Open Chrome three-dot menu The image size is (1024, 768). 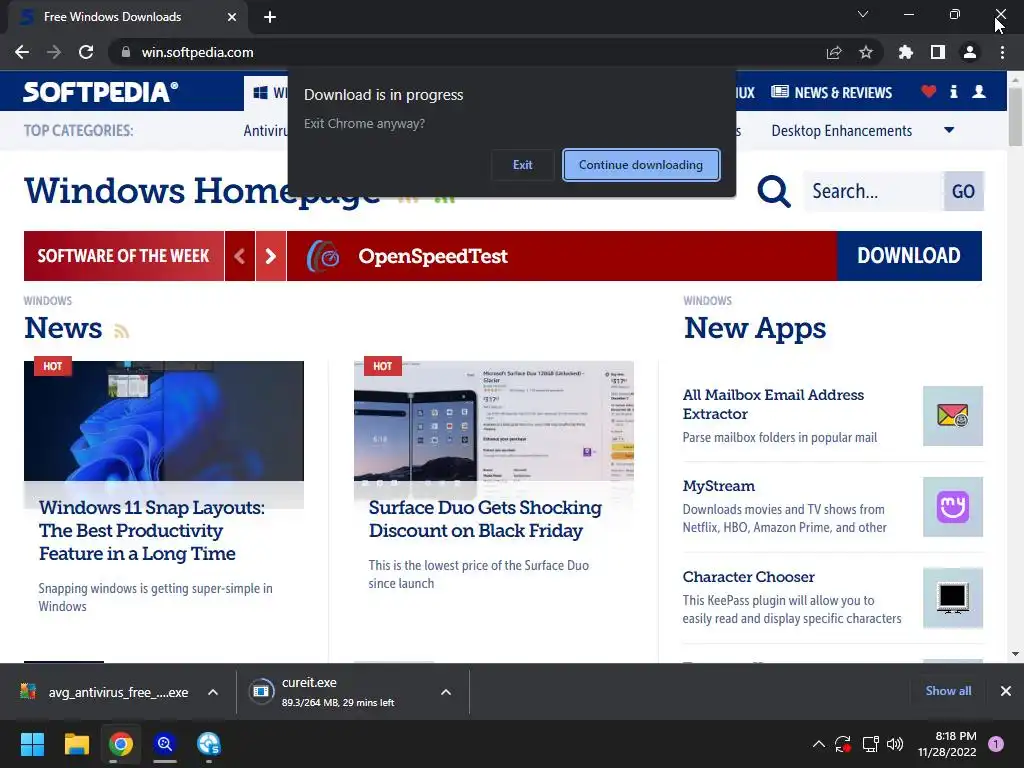point(1002,52)
